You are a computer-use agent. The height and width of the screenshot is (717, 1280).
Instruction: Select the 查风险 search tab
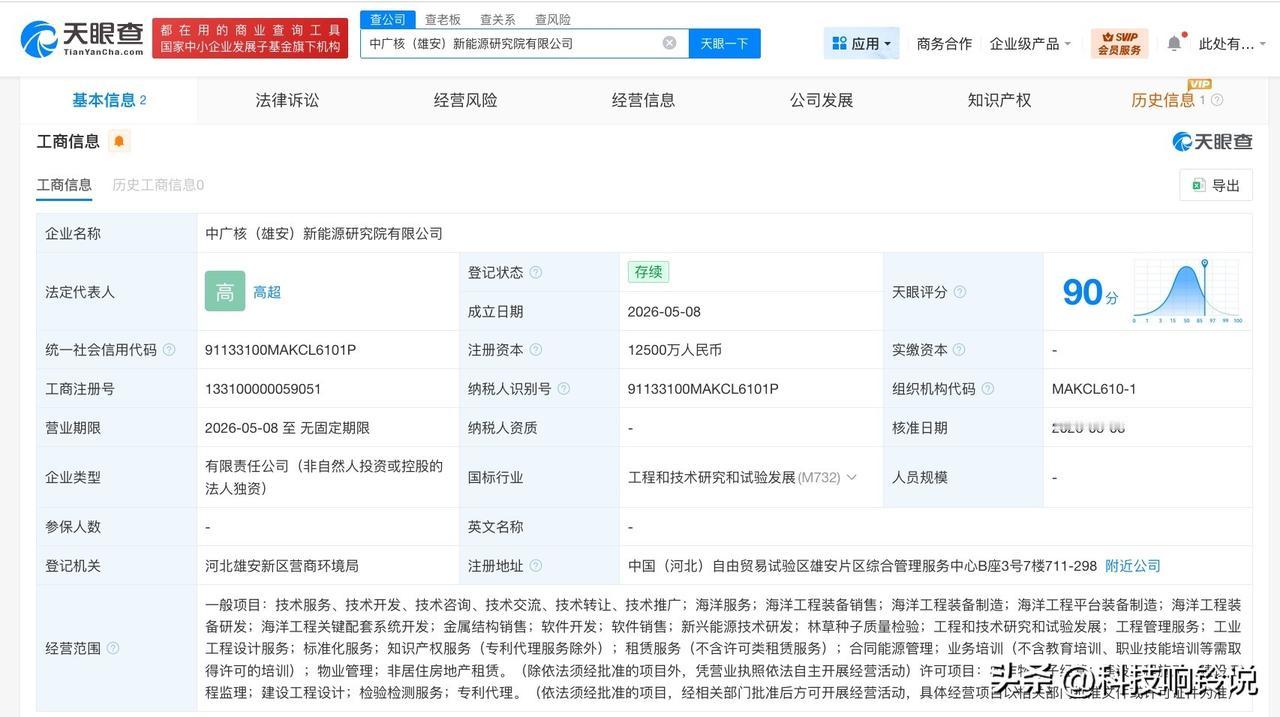click(553, 19)
